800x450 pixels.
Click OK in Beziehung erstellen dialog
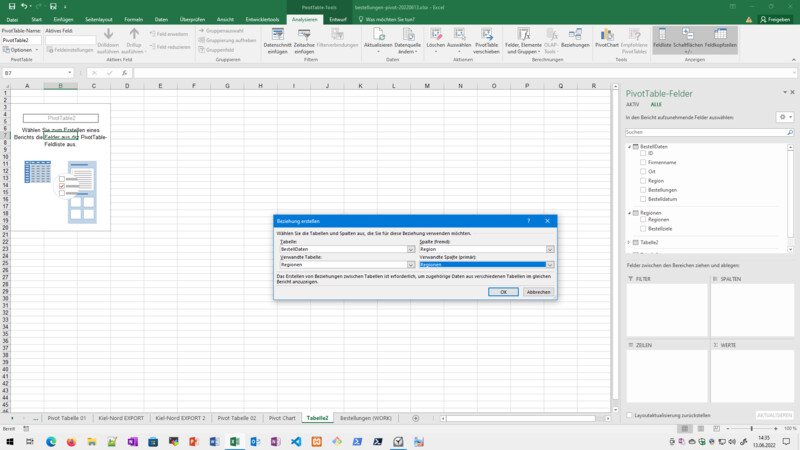coord(503,292)
